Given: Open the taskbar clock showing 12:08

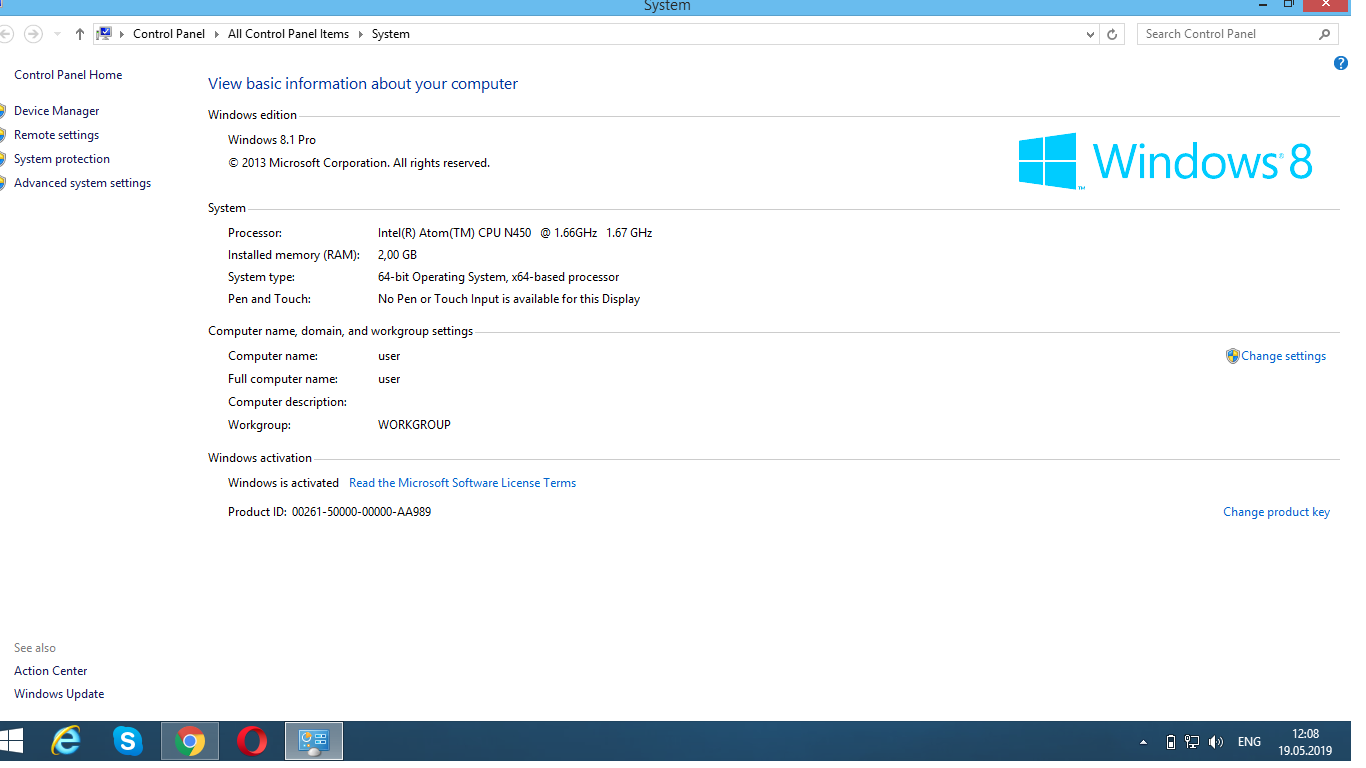Looking at the screenshot, I should (x=1305, y=742).
